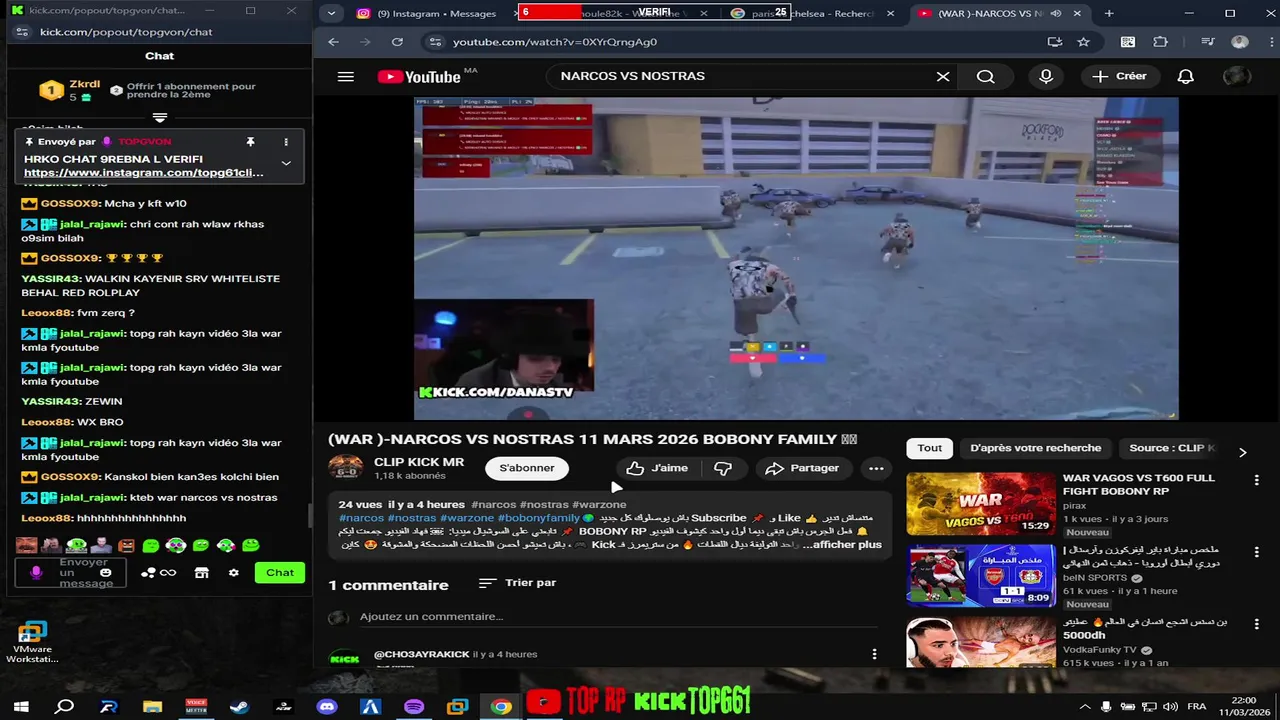Reload the YouTube page

[397, 42]
